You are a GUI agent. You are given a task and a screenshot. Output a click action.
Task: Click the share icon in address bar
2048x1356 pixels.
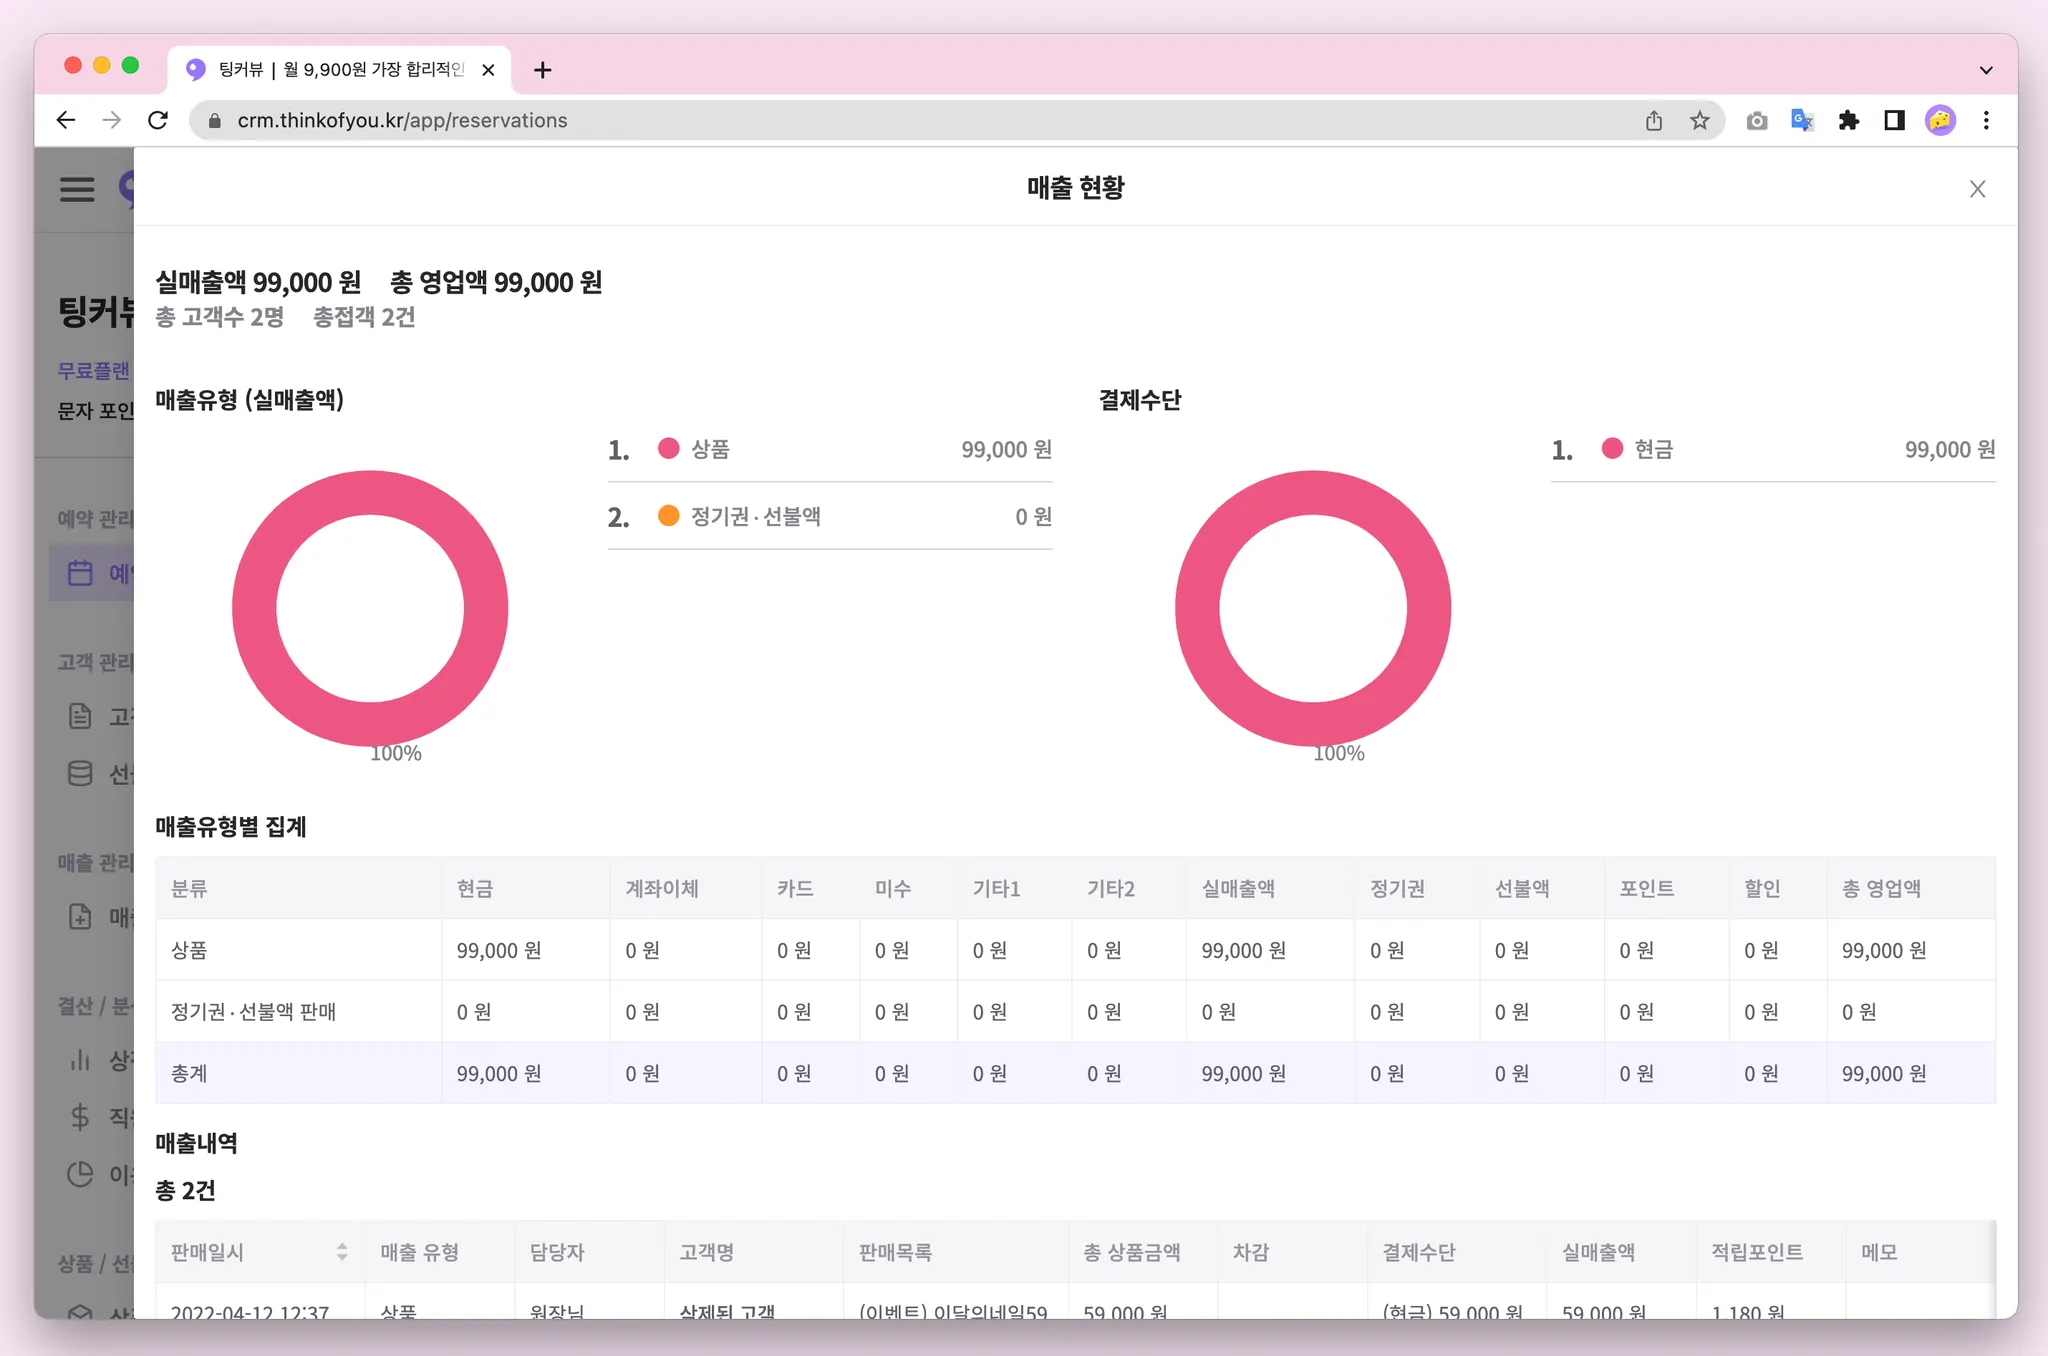pos(1654,120)
